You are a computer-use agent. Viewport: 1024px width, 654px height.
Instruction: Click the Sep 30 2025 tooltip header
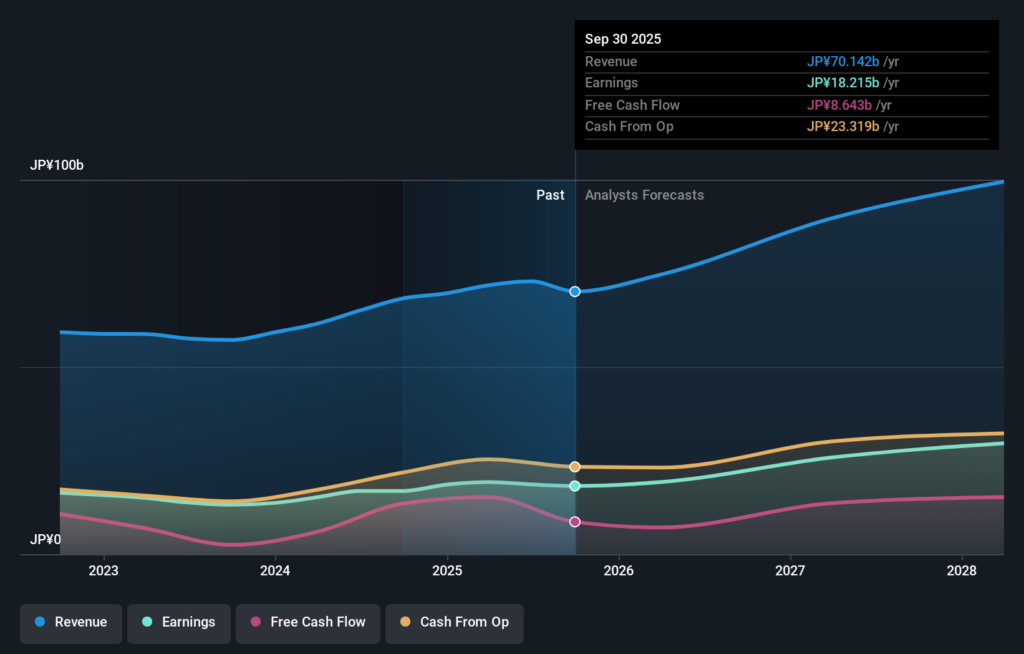[x=623, y=39]
